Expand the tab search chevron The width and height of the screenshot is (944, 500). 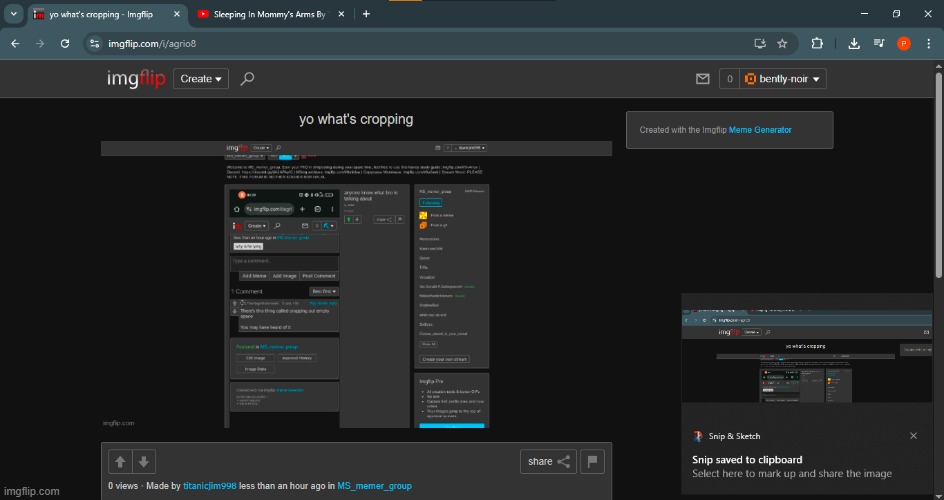[13, 14]
